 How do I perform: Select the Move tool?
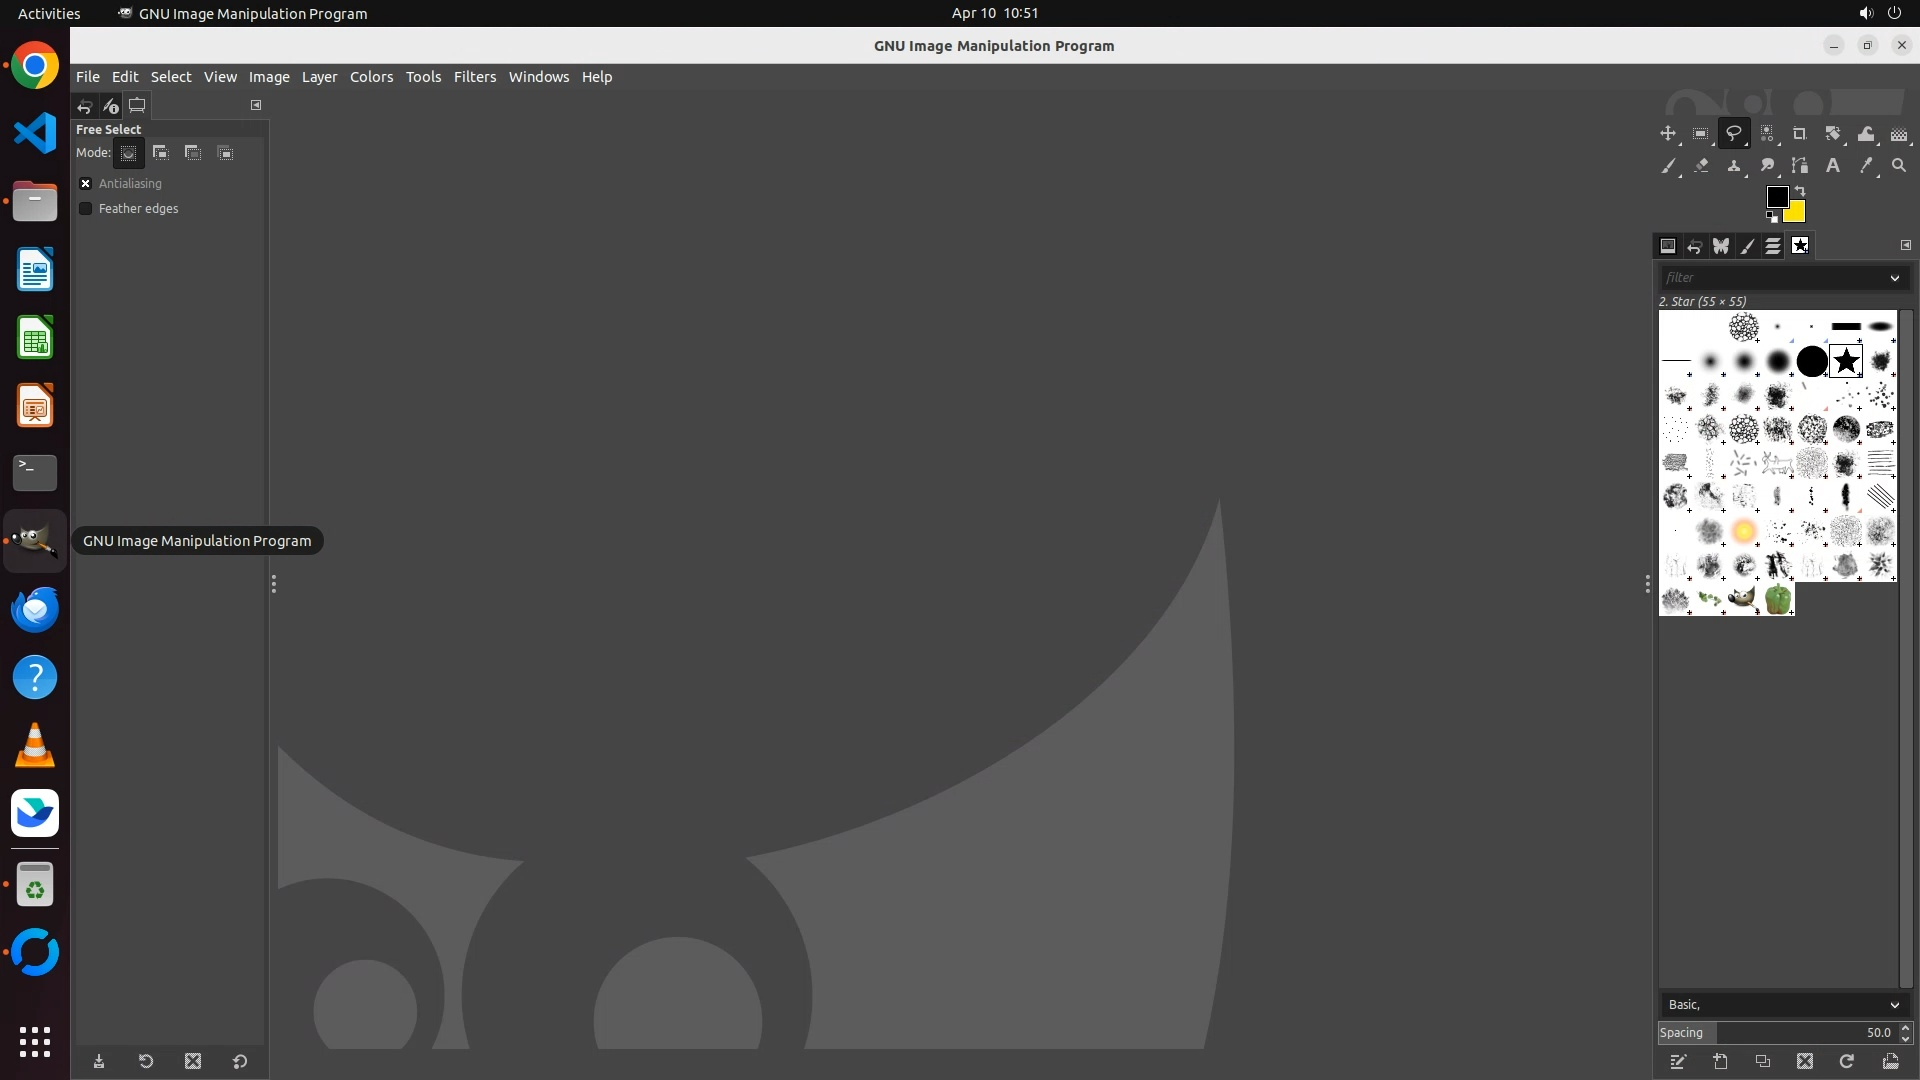tap(1668, 133)
